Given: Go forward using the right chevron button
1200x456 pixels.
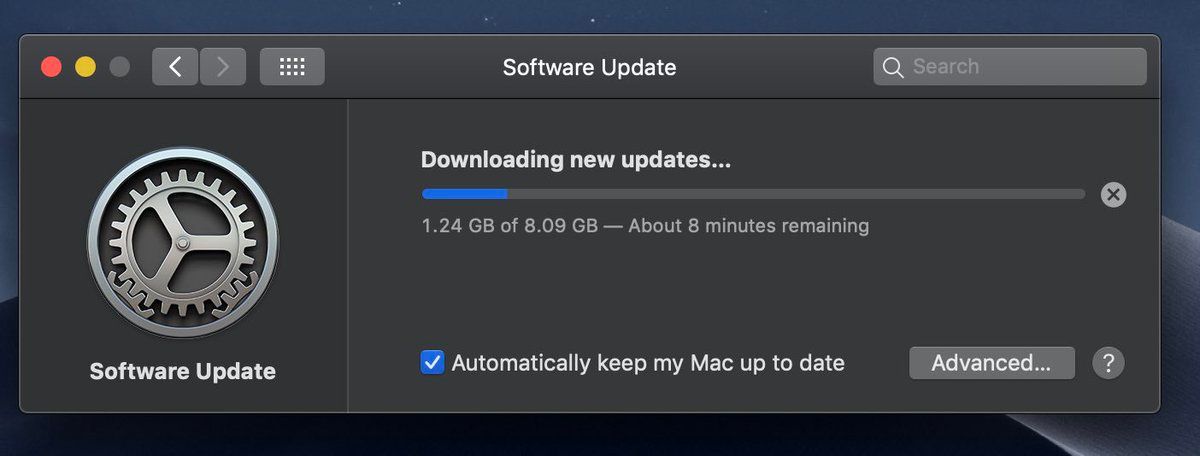Looking at the screenshot, I should [x=222, y=67].
